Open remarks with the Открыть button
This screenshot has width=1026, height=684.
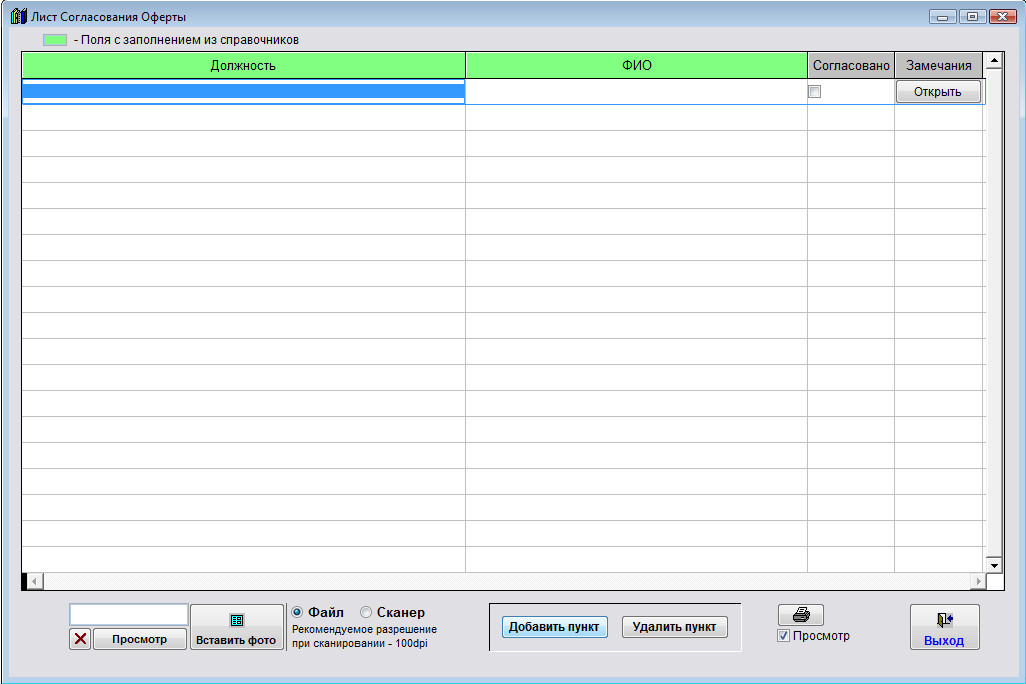point(938,92)
